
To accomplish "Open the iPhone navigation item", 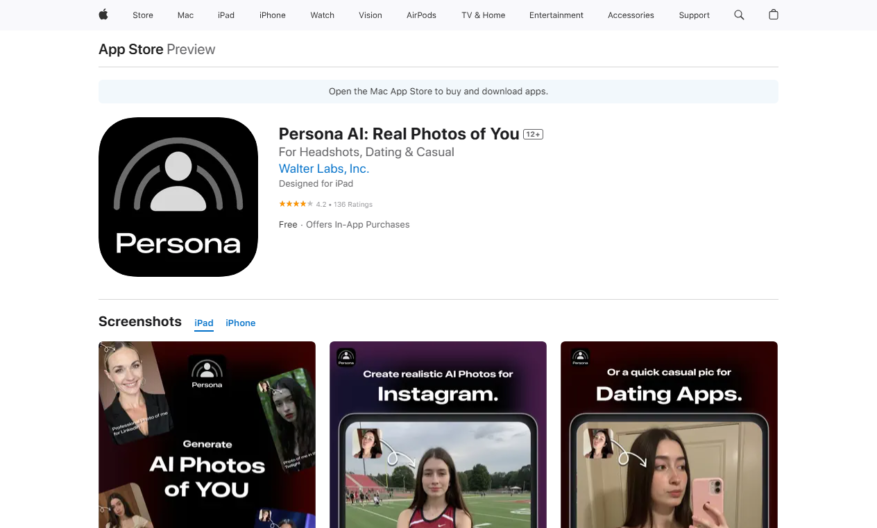I will (x=272, y=15).
